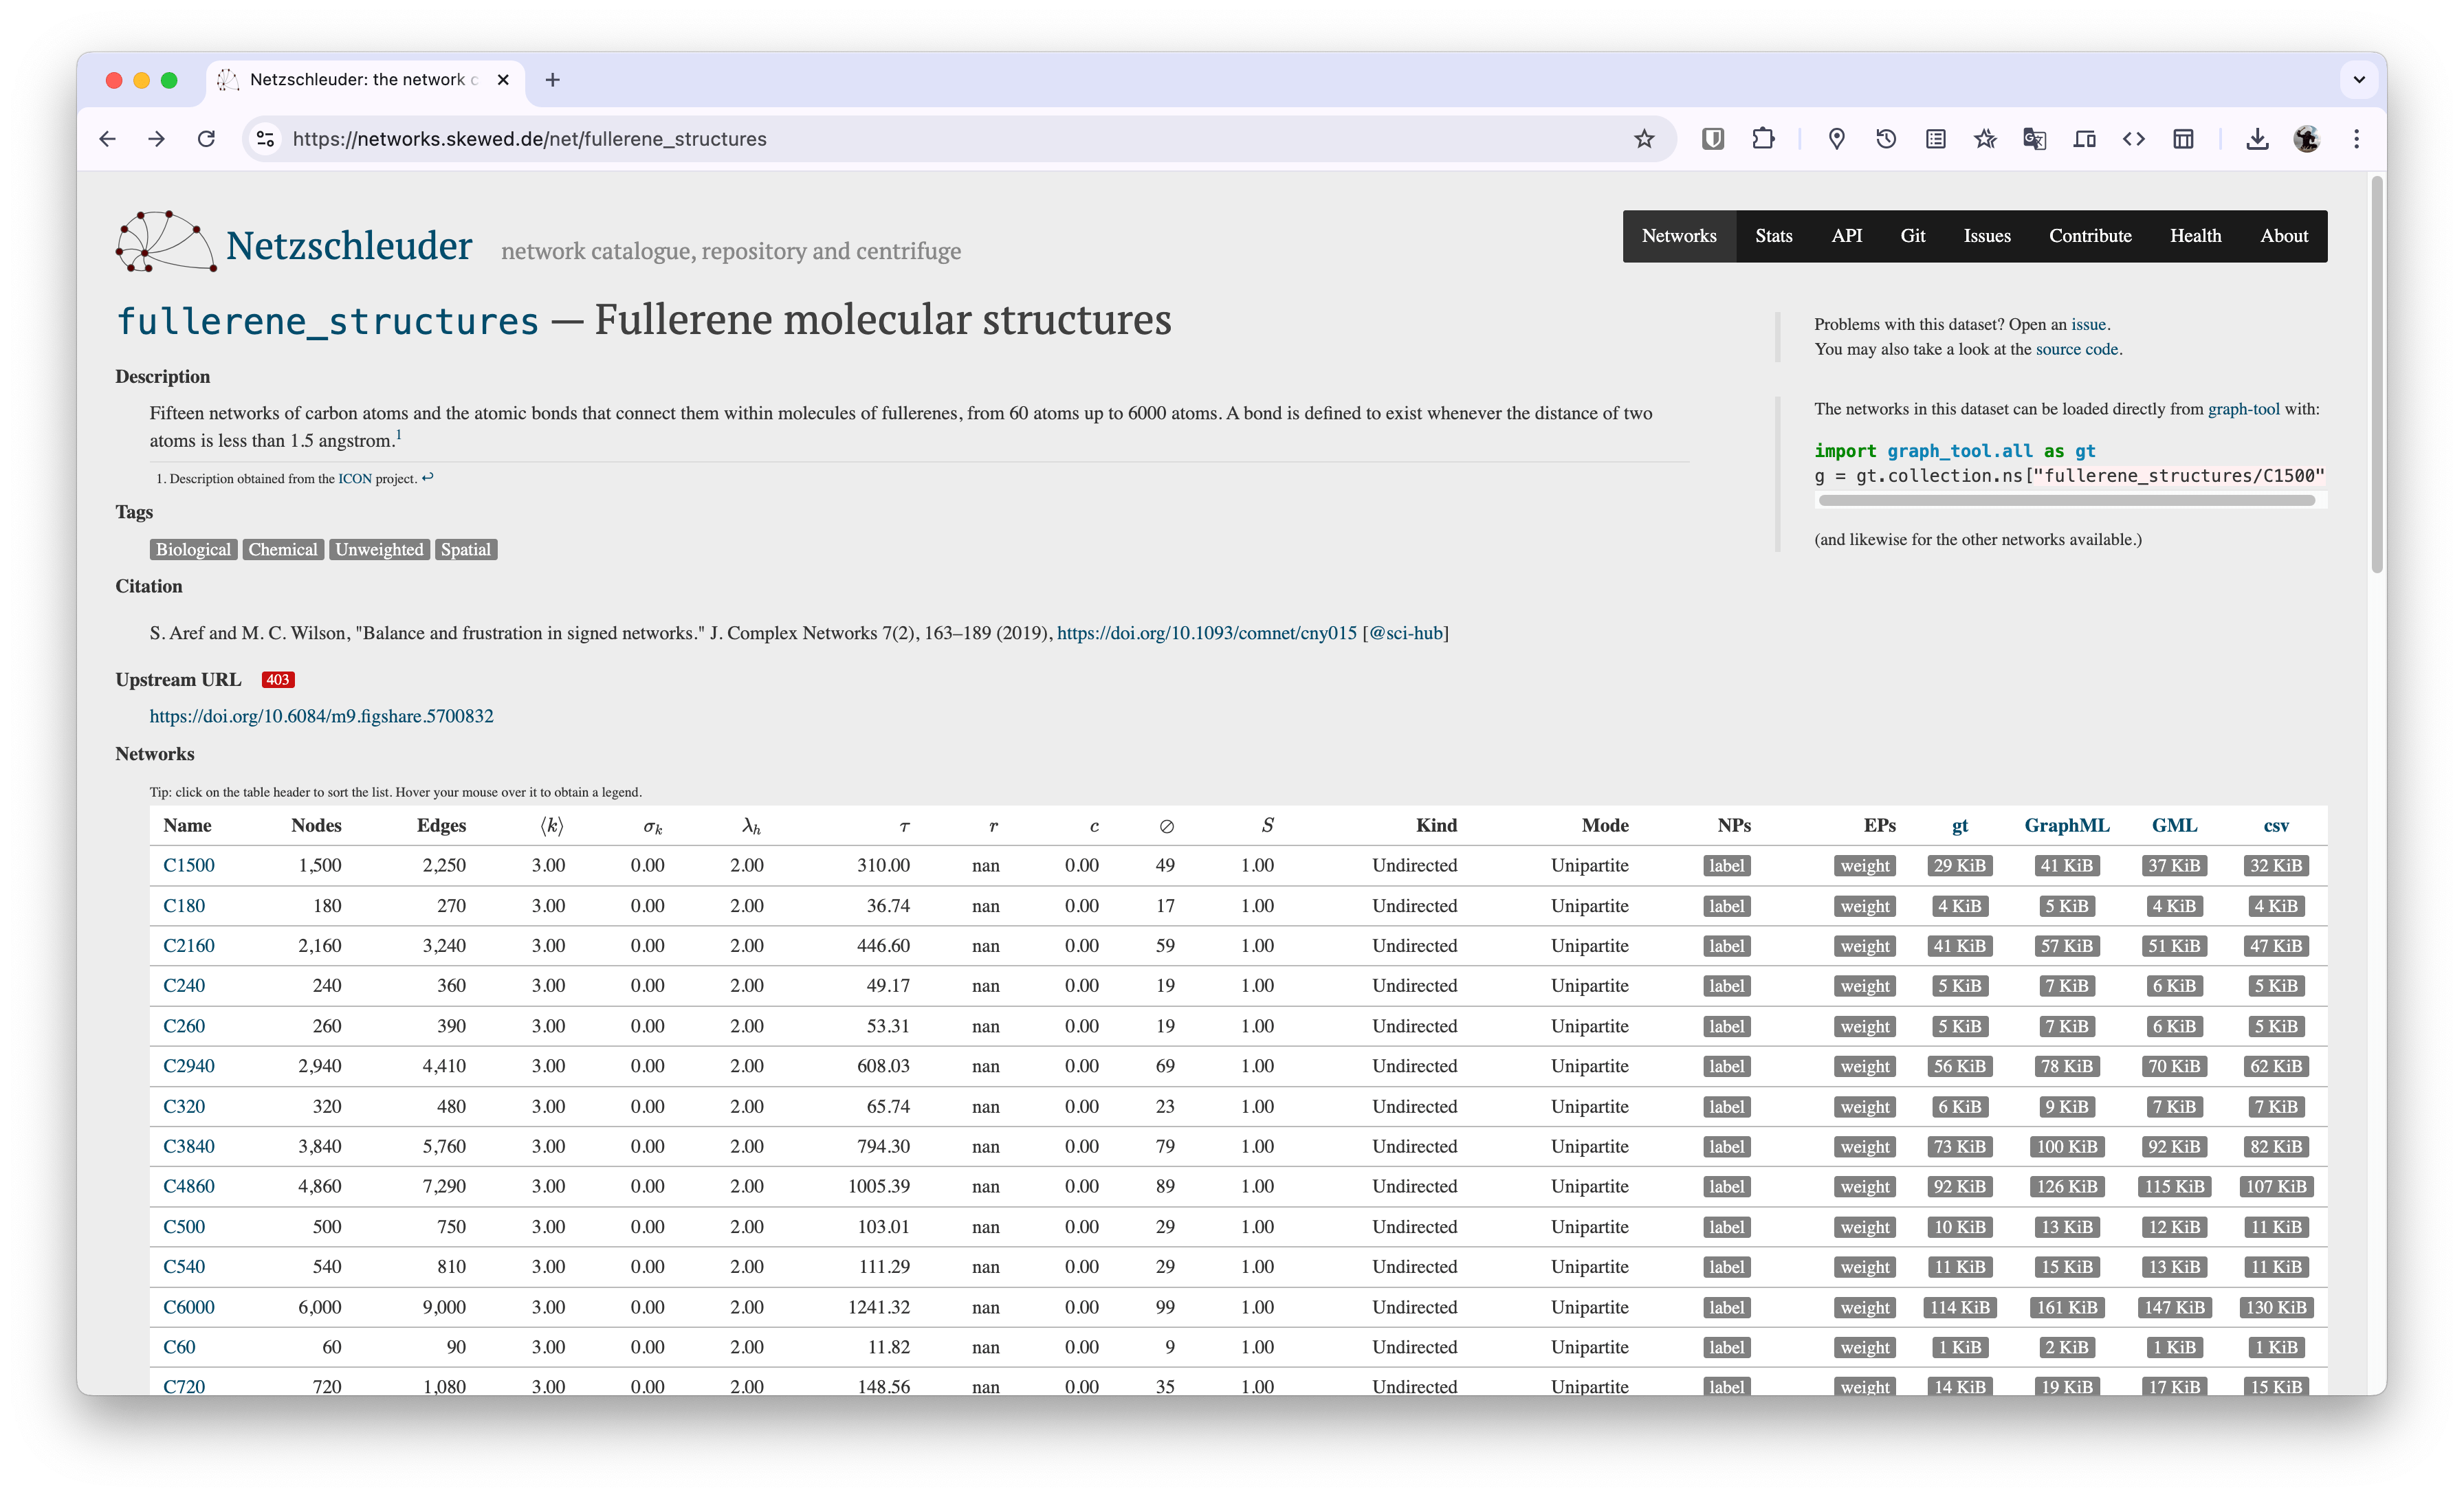This screenshot has width=2464, height=1497.
Task: Open the browser history clock icon
Action: coord(1886,139)
